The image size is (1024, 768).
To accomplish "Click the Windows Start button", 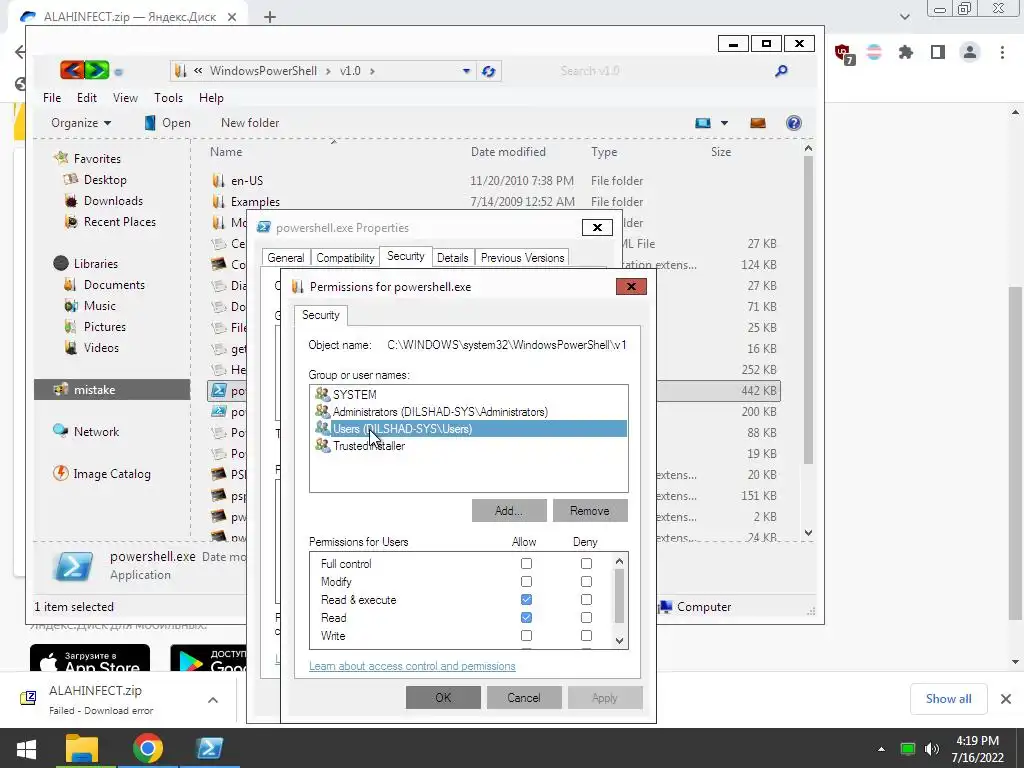I will pos(26,748).
